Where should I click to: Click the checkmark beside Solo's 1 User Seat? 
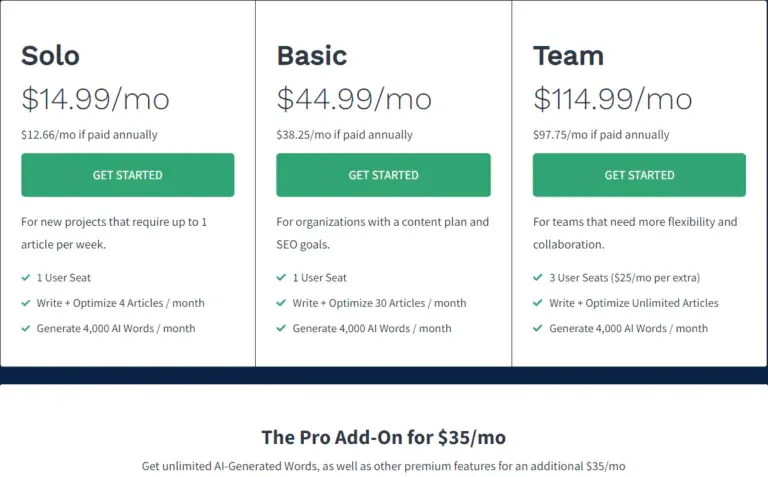pos(25,277)
